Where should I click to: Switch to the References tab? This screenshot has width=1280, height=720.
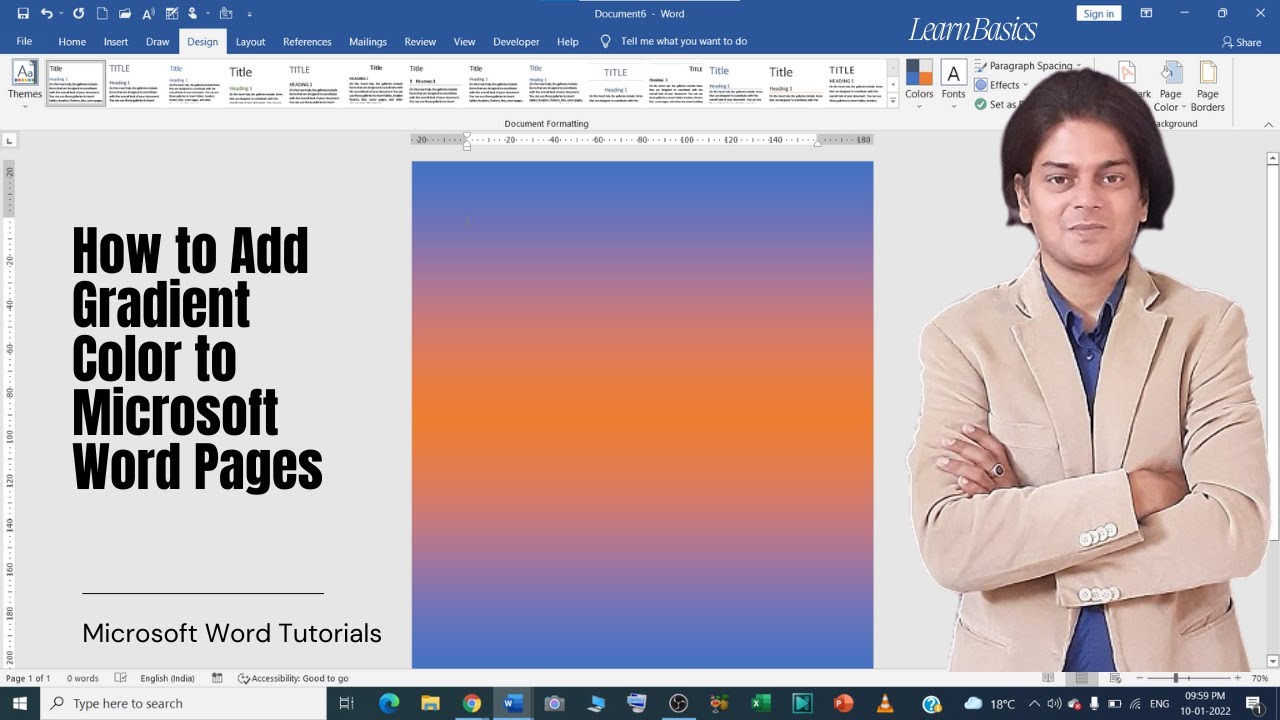click(307, 41)
